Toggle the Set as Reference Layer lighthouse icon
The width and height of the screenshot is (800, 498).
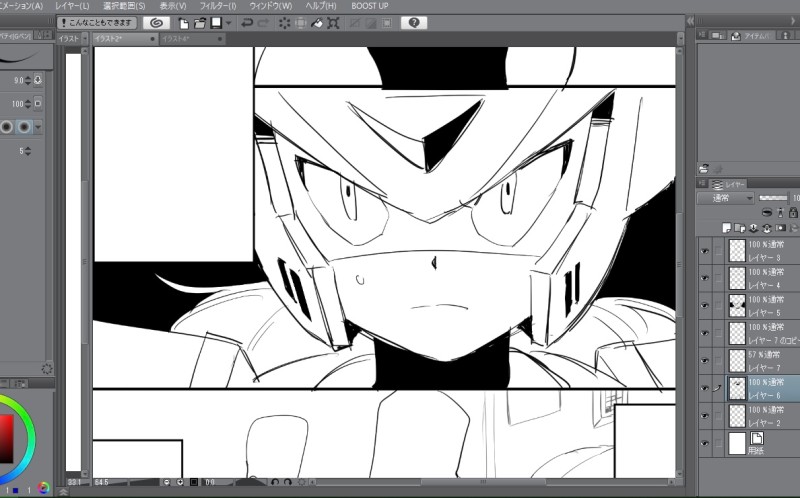[x=780, y=212]
